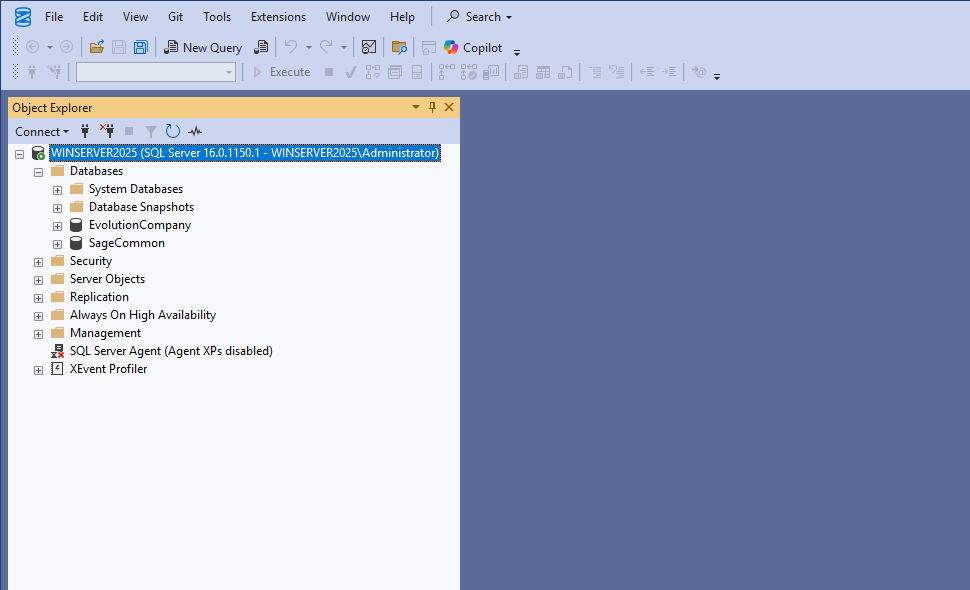The width and height of the screenshot is (970, 590).
Task: Expand the Security folder
Action: [x=39, y=261]
